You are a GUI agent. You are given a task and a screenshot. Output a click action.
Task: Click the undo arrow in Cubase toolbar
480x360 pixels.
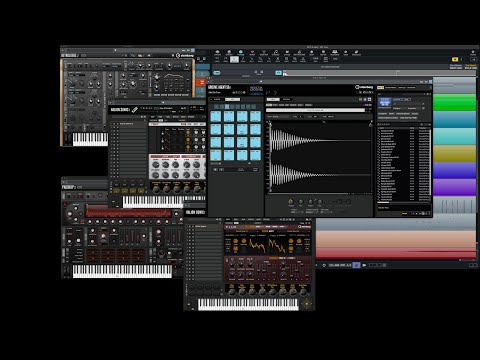pos(217,59)
